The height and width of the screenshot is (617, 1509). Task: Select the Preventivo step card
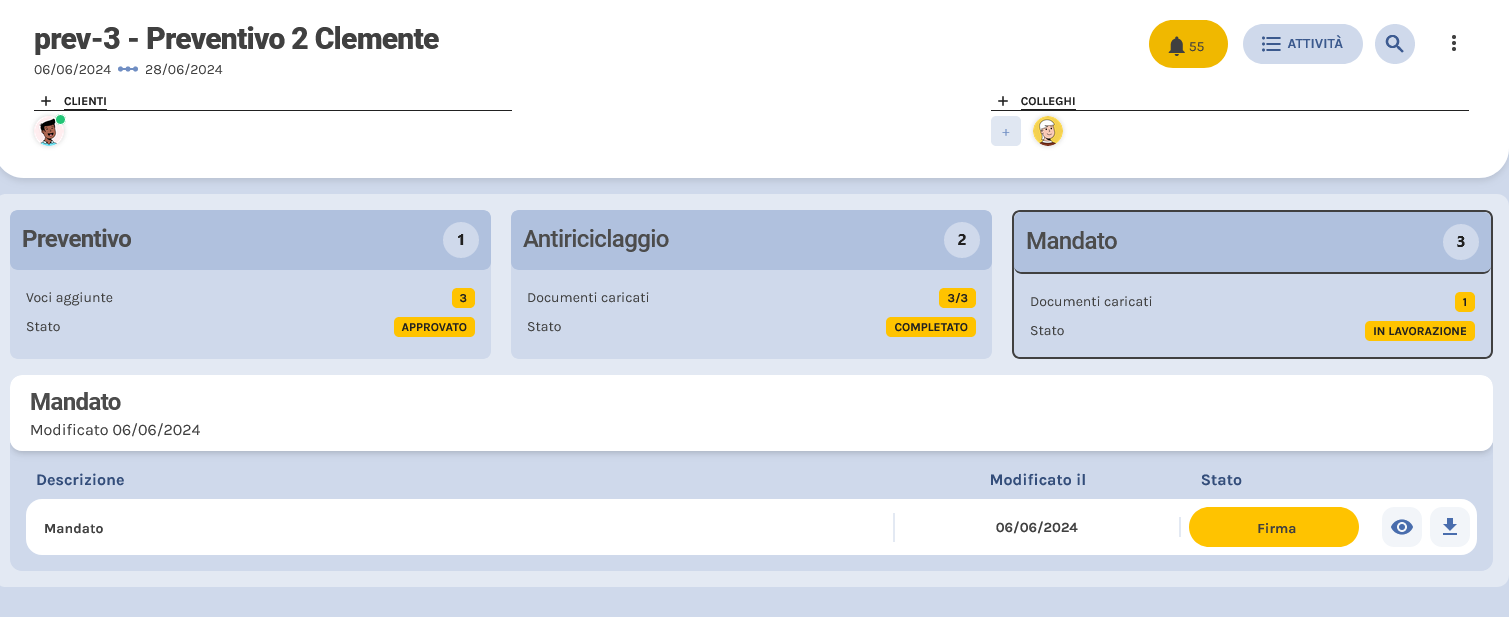(x=250, y=240)
